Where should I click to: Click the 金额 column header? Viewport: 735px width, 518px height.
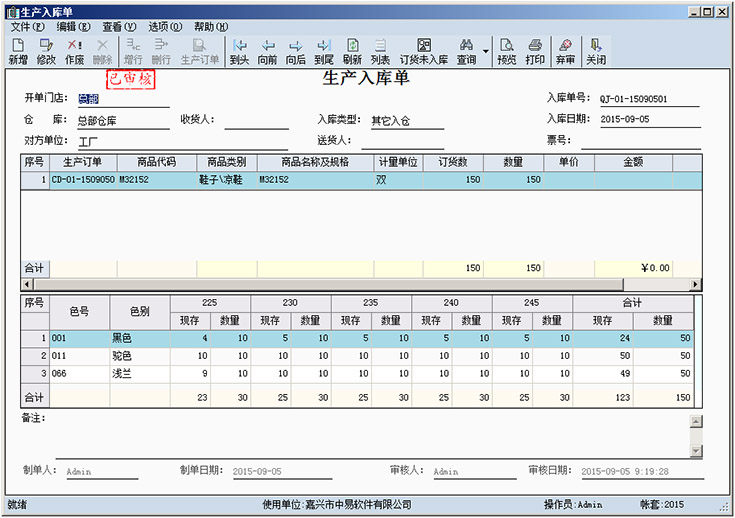click(633, 162)
